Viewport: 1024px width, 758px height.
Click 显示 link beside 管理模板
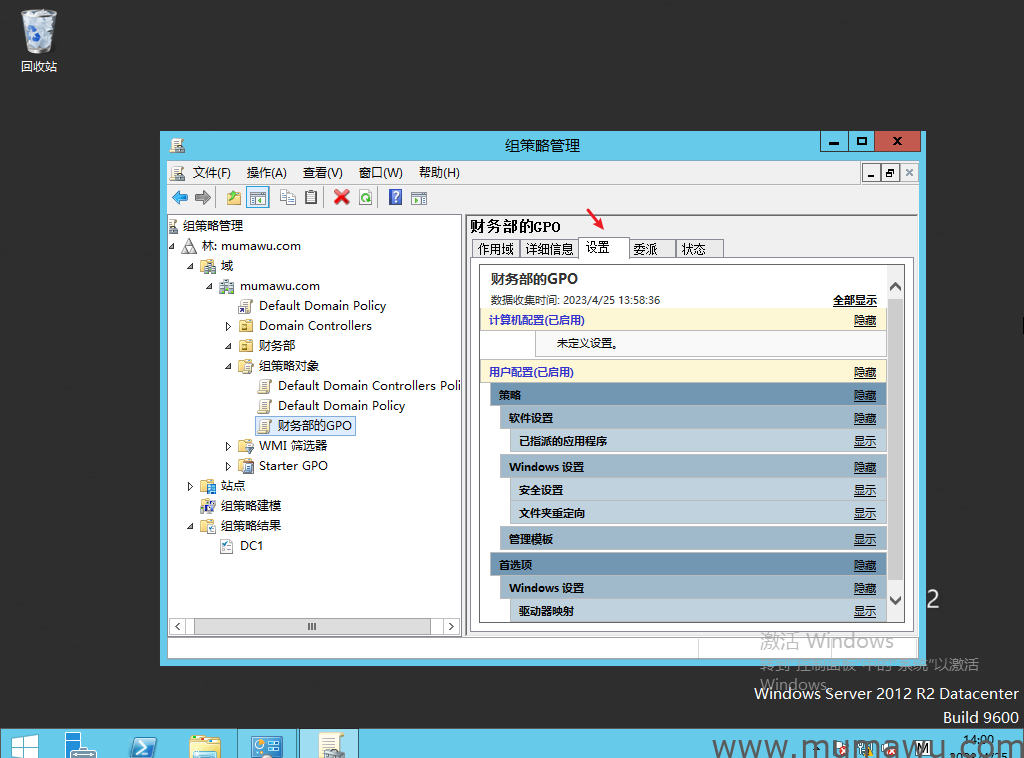click(864, 540)
